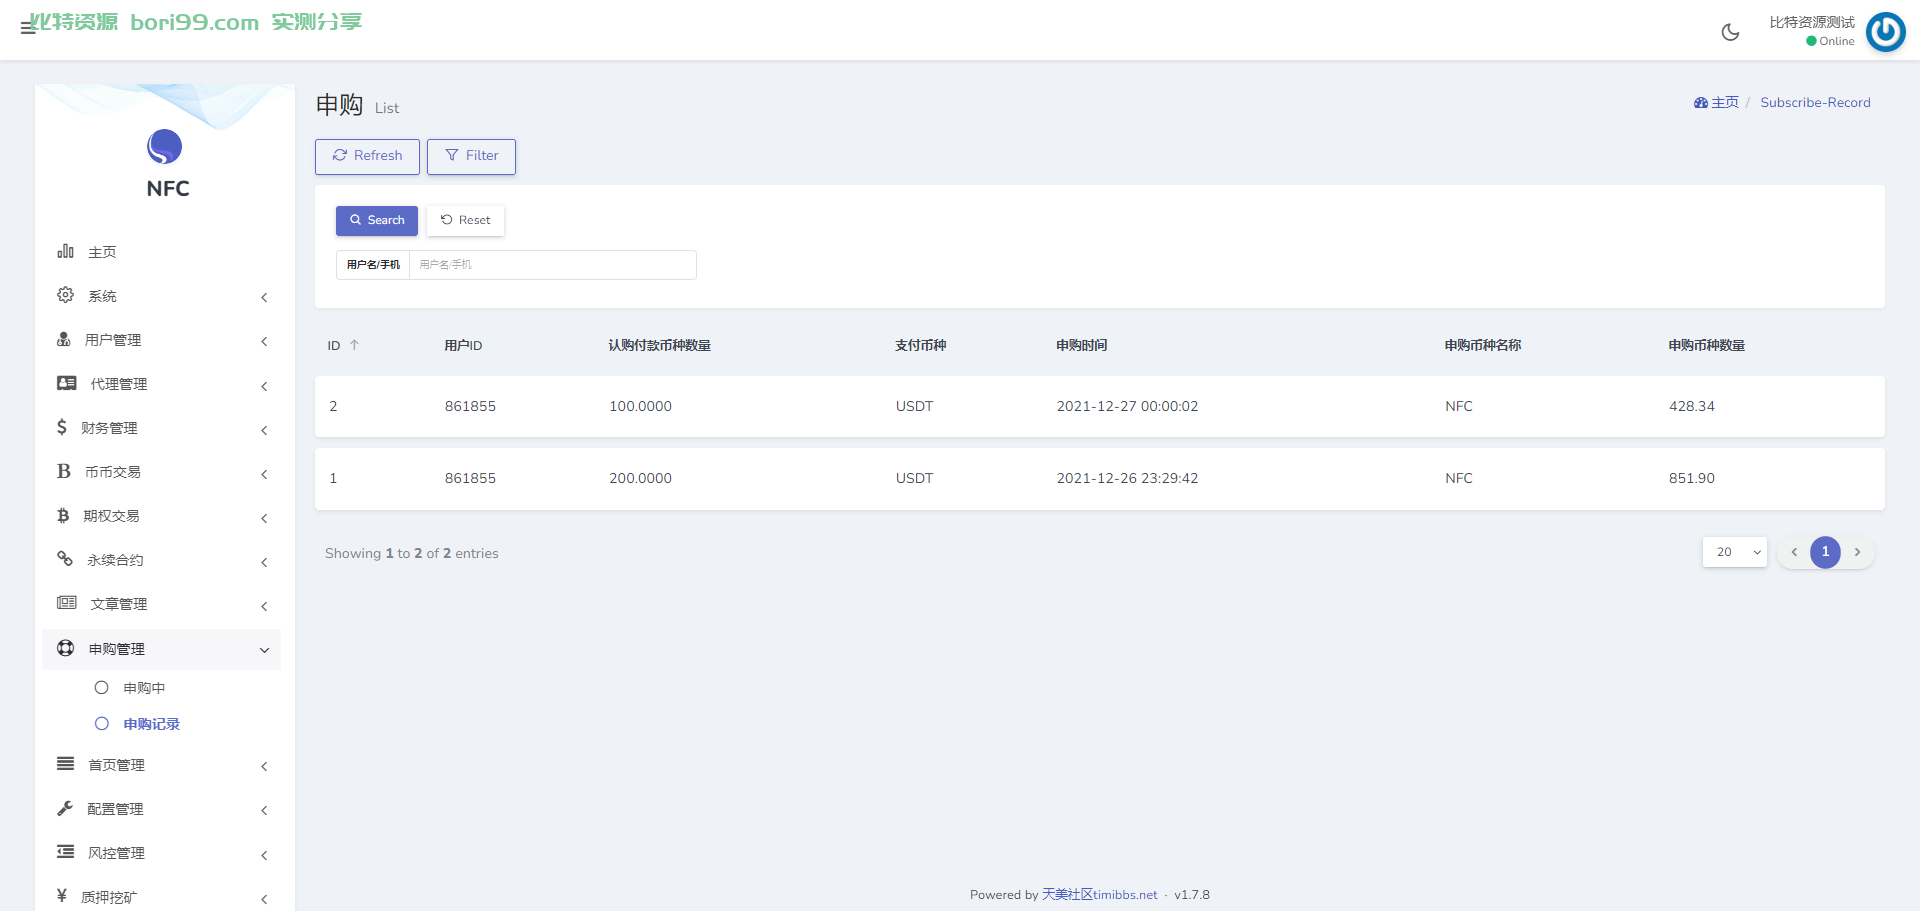Switch to dark mode moon icon
The height and width of the screenshot is (911, 1920).
coord(1730,32)
